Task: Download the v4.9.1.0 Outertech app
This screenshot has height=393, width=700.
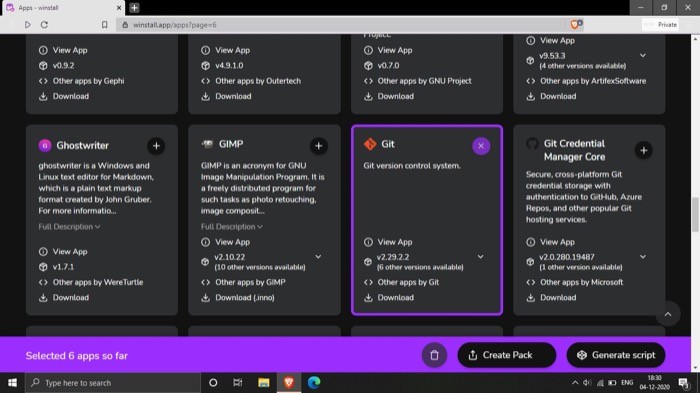Action: tap(226, 96)
